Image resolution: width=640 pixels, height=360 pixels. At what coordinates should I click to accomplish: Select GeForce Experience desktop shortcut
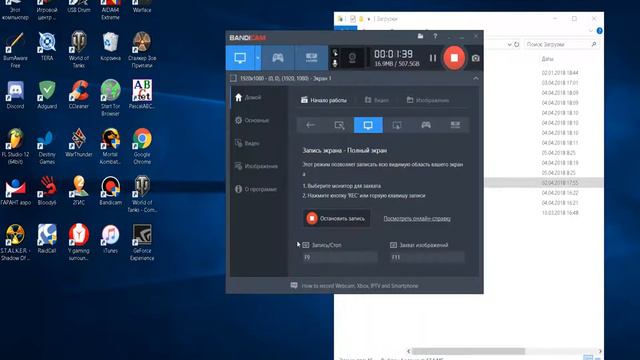point(142,242)
